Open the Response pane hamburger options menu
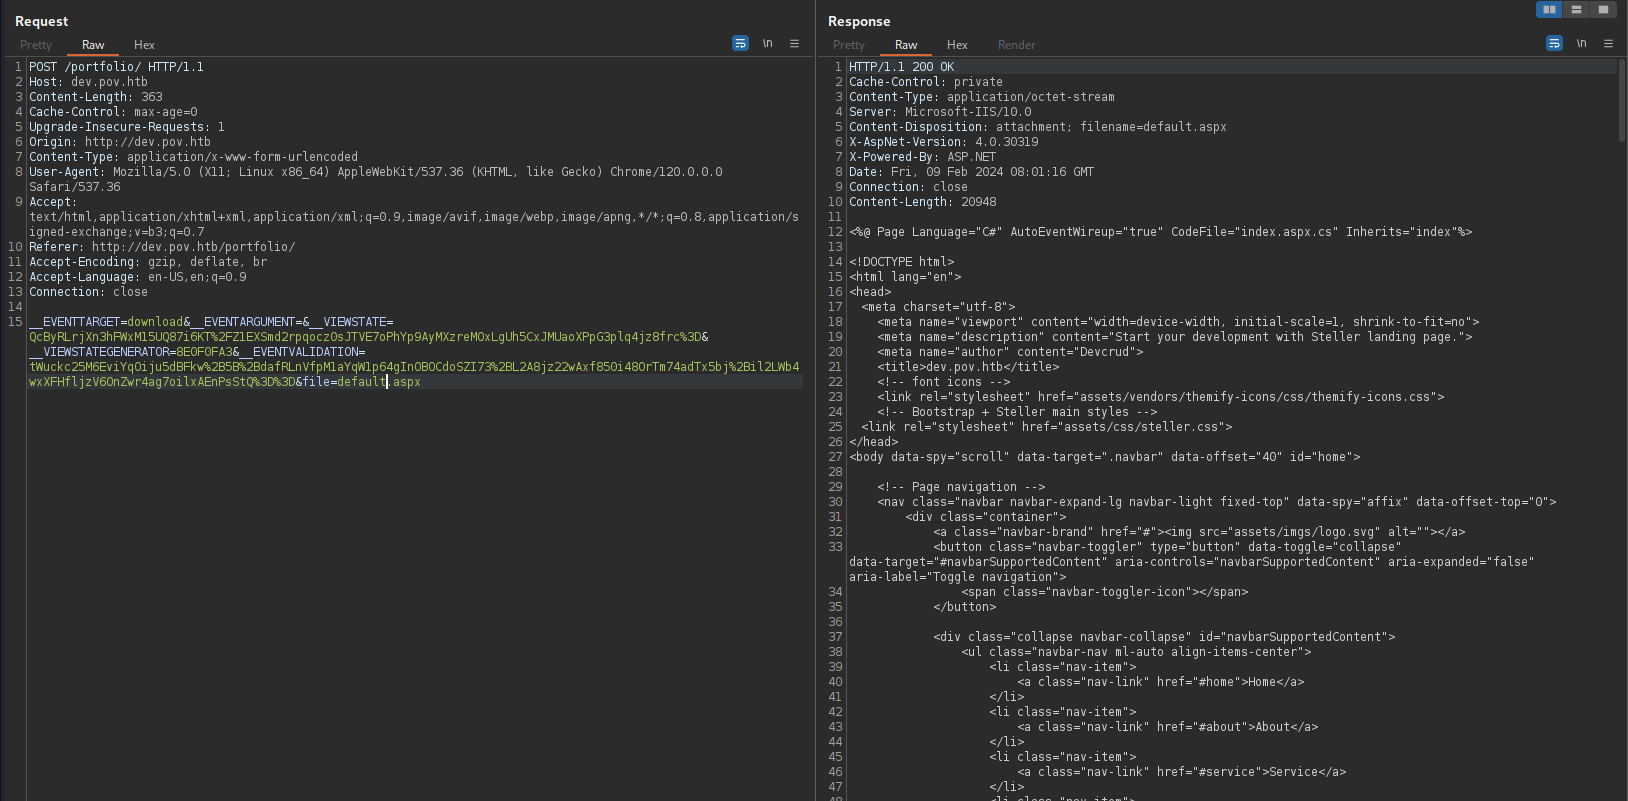This screenshot has height=801, width=1628. (x=1608, y=43)
